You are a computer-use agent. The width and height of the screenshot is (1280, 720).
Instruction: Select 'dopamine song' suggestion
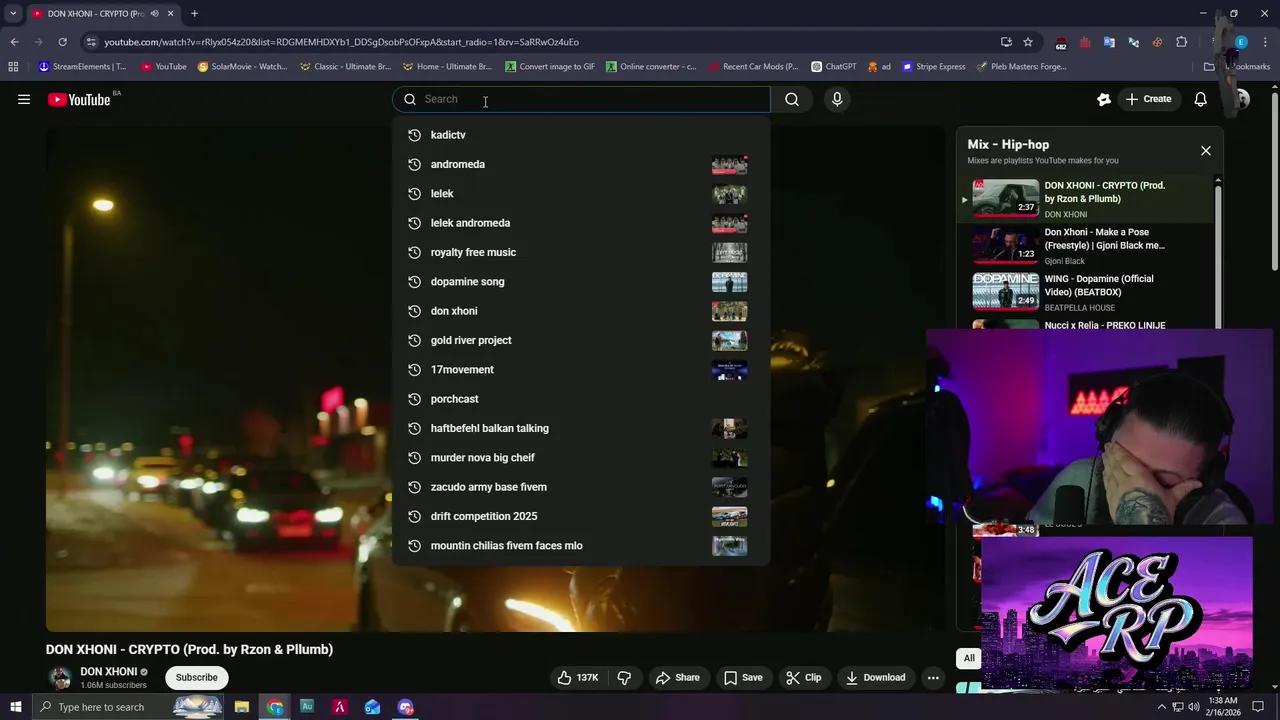point(581,281)
